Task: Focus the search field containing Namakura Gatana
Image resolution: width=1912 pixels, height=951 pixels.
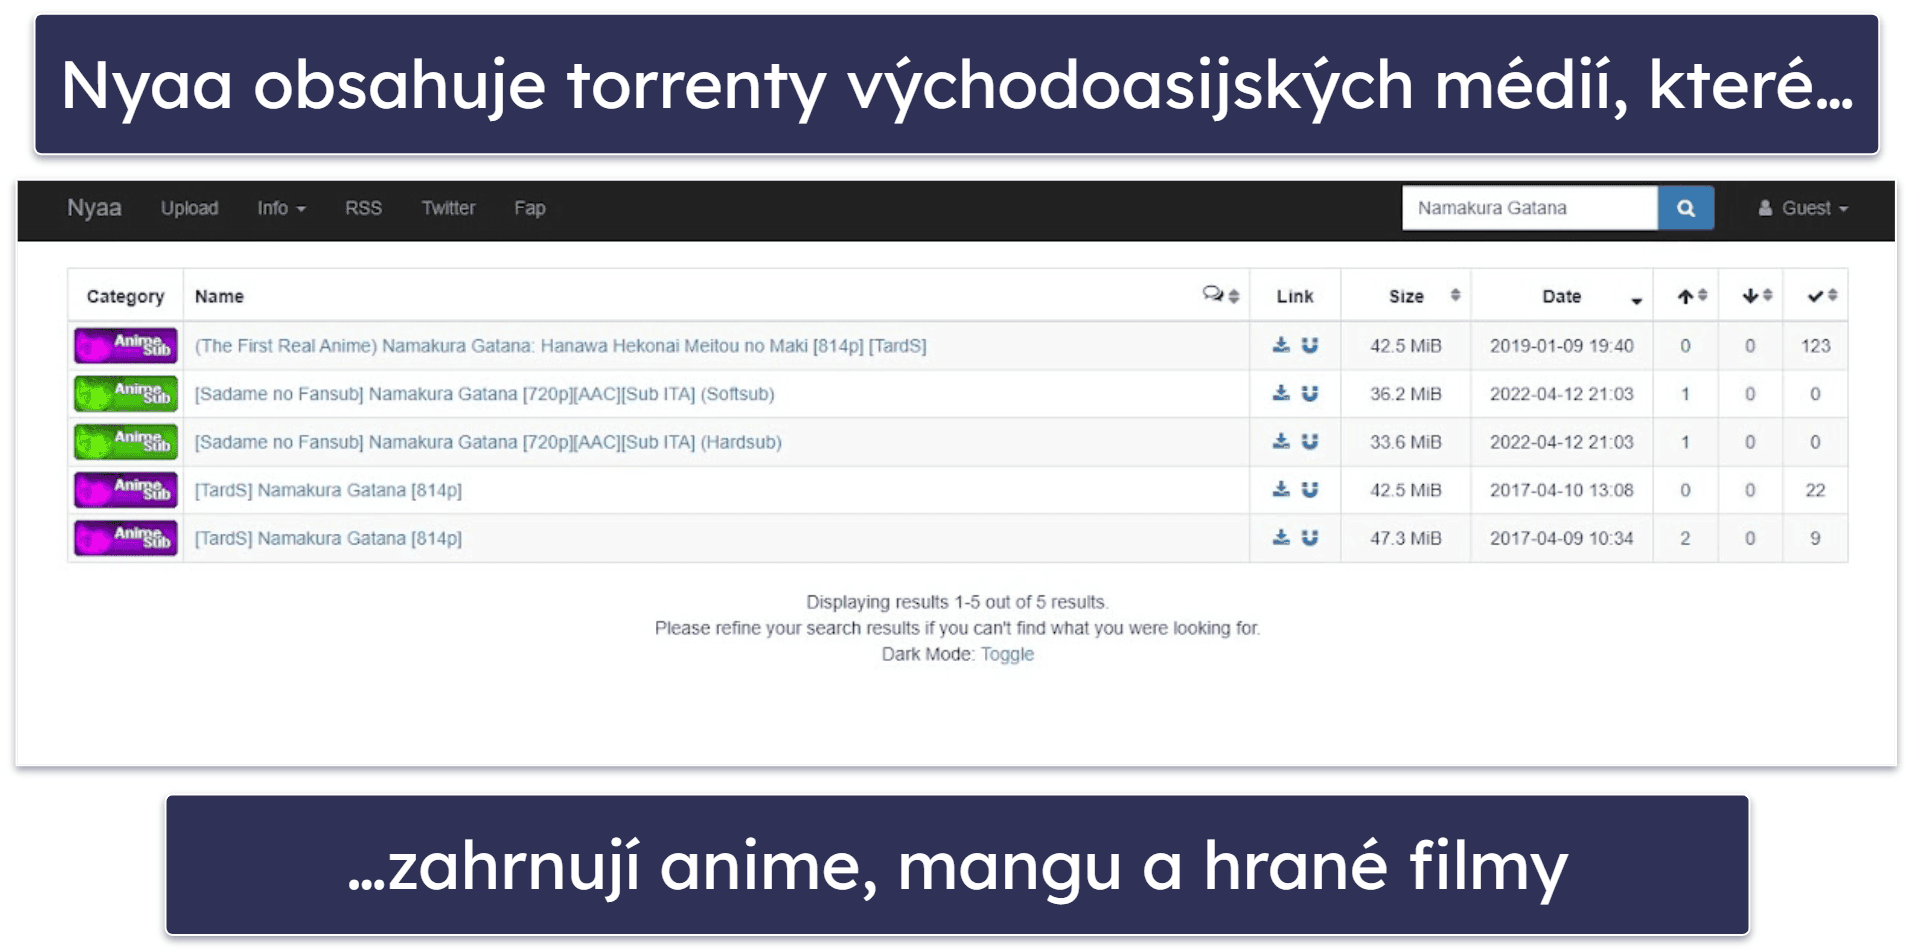Action: [x=1530, y=208]
